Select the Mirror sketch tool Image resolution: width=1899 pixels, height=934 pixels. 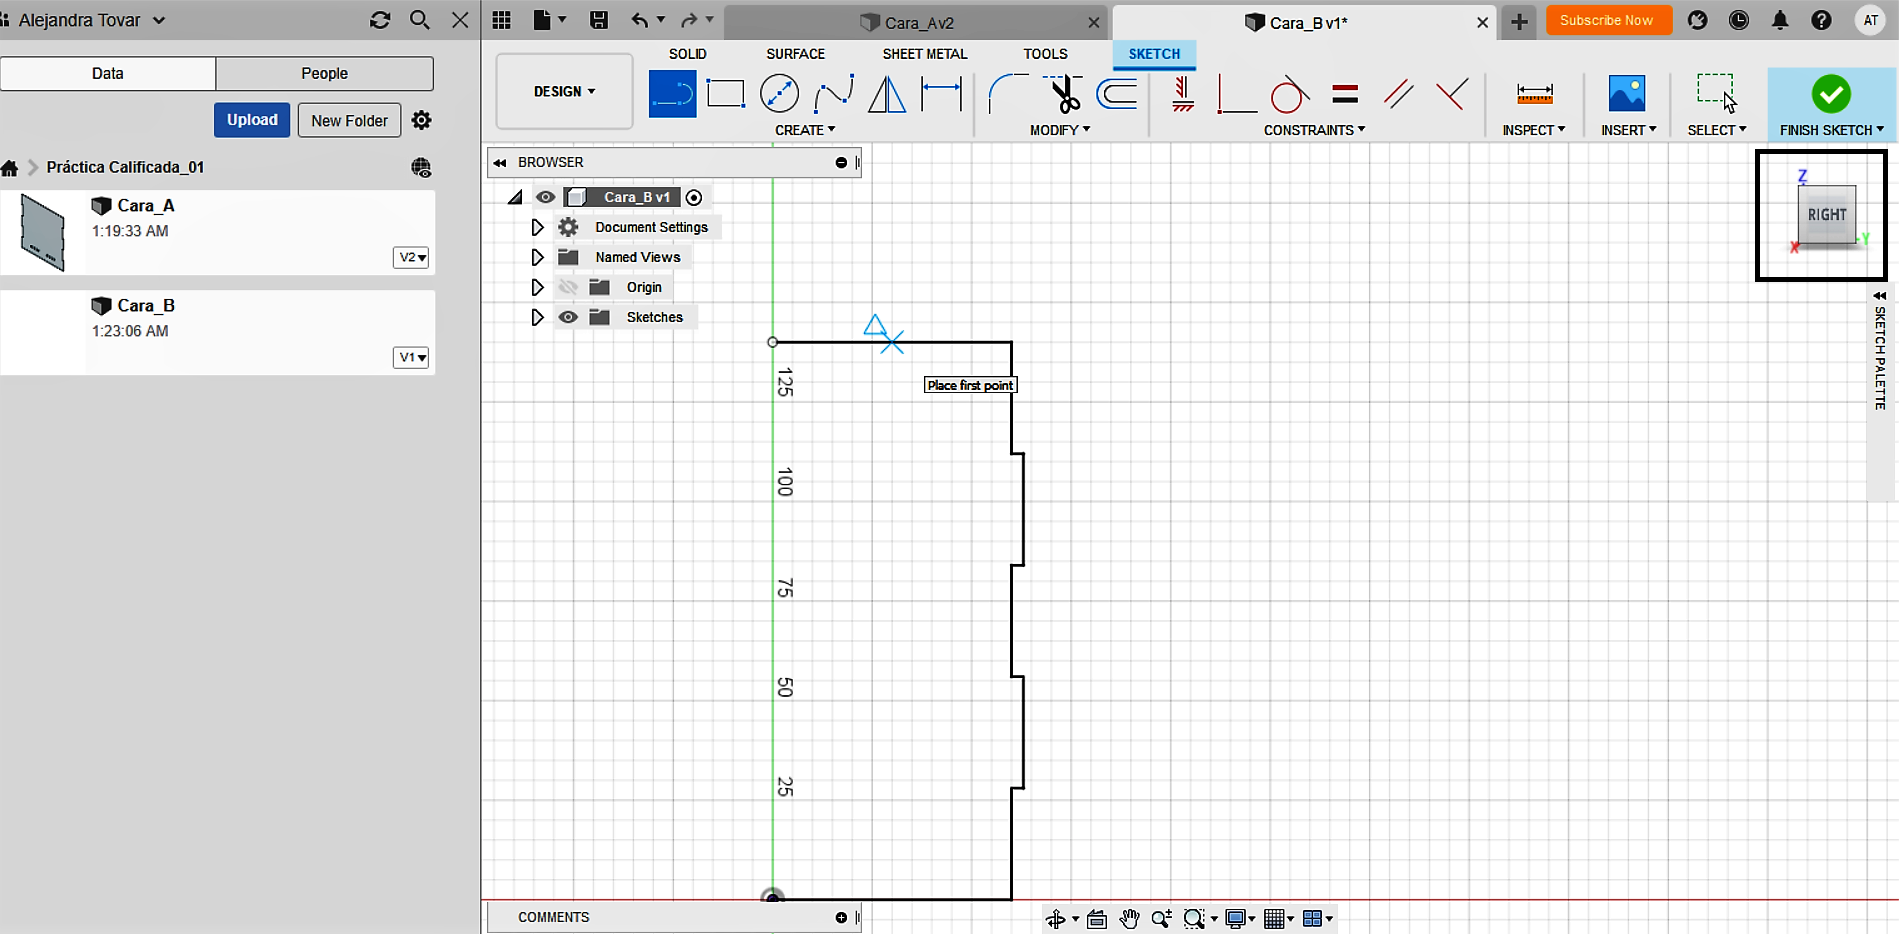[887, 94]
